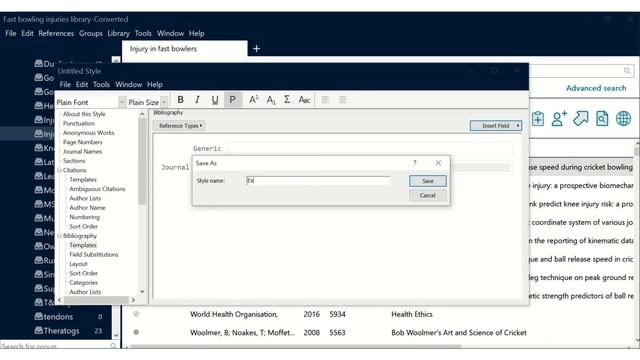
Task: Open main window File menu
Action: (x=11, y=33)
